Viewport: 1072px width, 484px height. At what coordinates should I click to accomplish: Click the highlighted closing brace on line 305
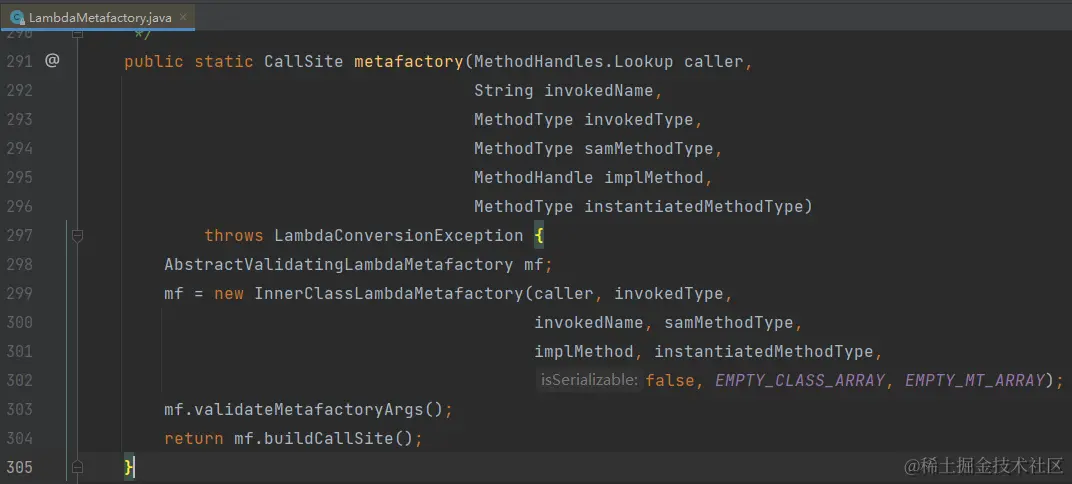tap(129, 468)
